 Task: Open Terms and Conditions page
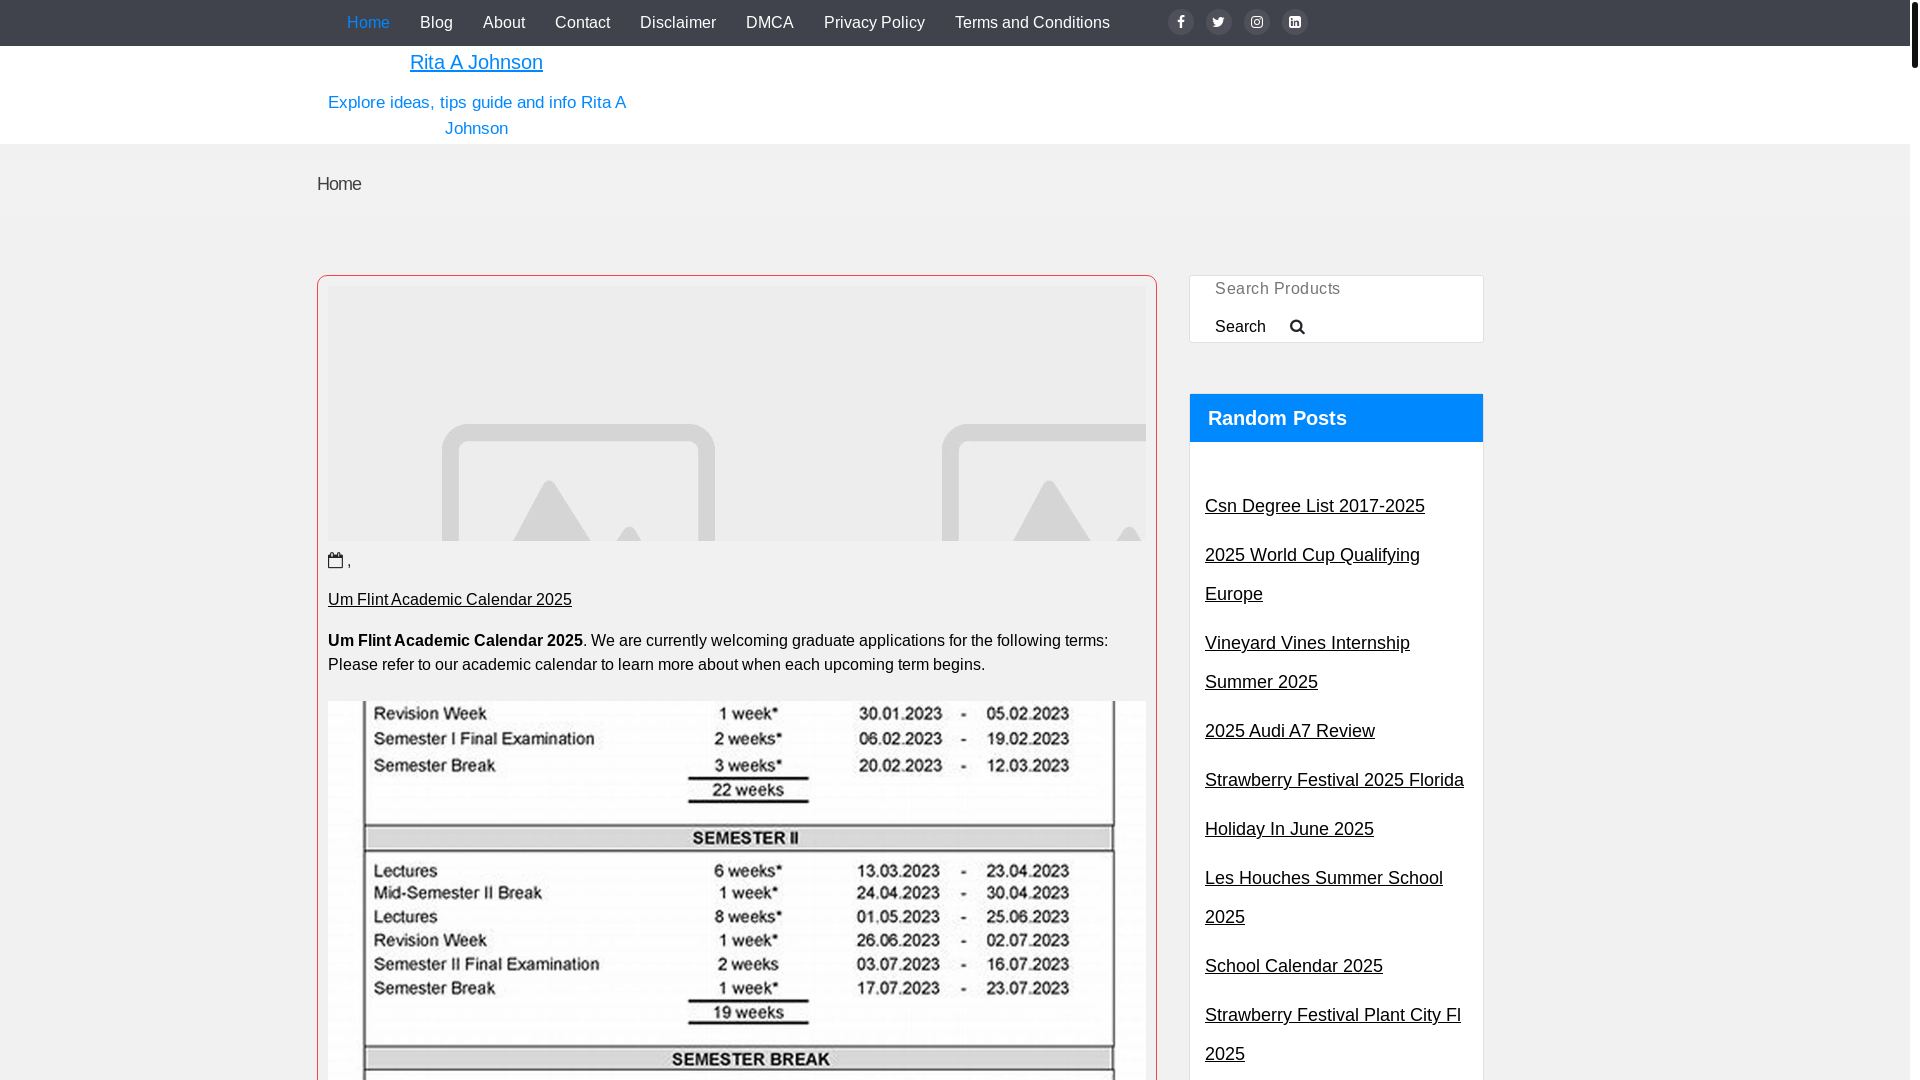[1032, 22]
